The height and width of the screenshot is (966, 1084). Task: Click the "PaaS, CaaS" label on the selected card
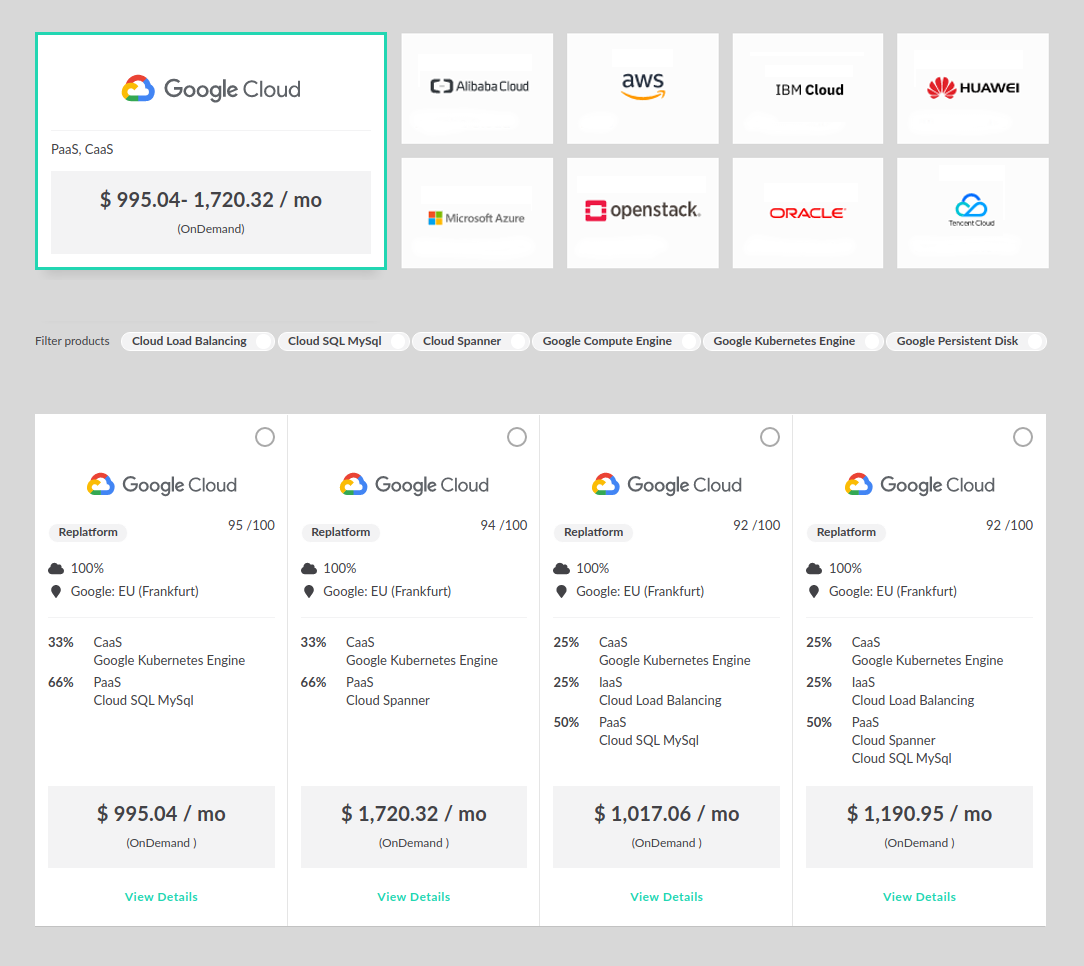82,149
